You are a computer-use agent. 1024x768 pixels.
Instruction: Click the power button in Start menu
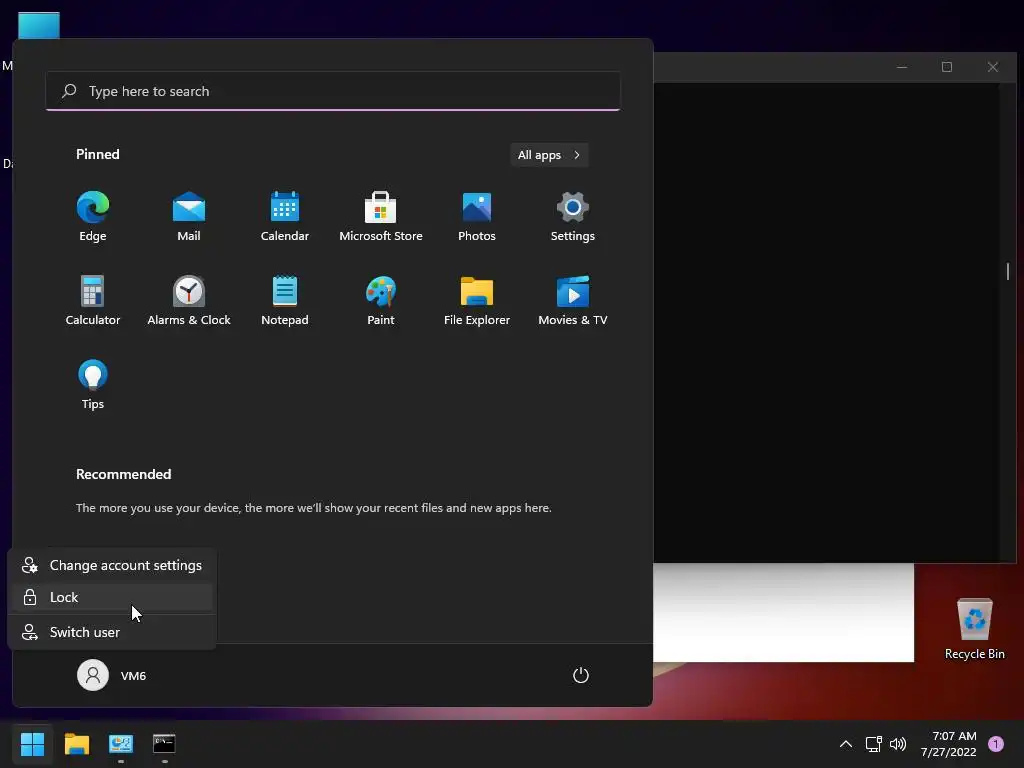point(581,675)
